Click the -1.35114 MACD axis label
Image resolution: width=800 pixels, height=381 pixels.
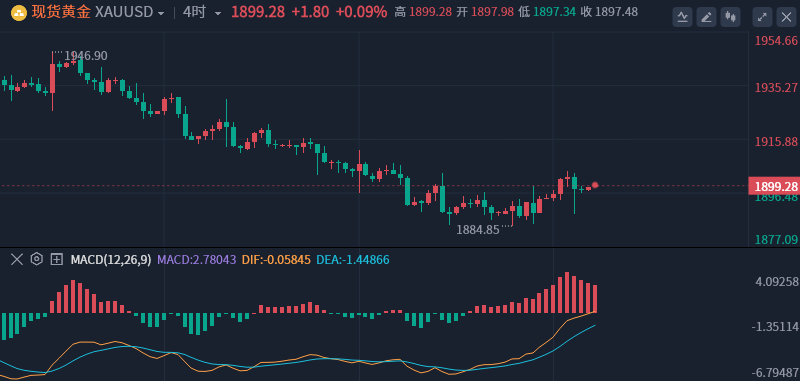(775, 326)
